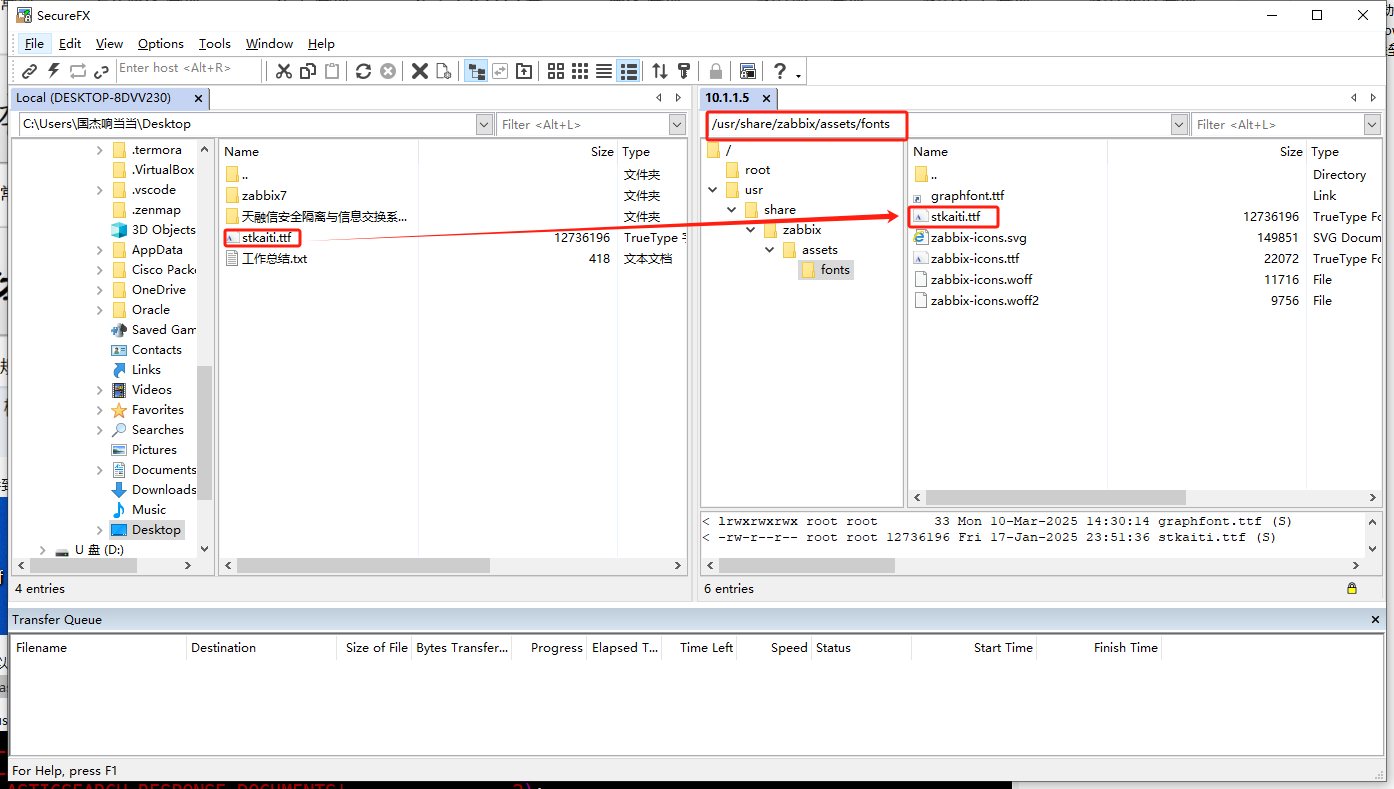Expand the .termora folder node
Screen dimensions: 1394x789
click(100, 150)
